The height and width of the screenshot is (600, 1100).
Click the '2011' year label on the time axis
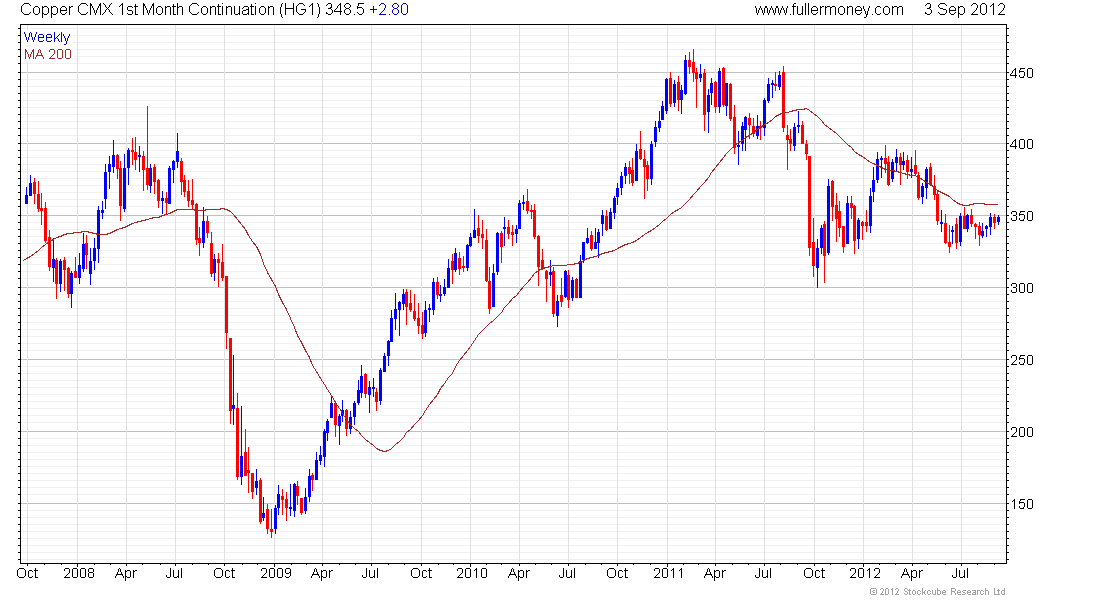point(668,573)
